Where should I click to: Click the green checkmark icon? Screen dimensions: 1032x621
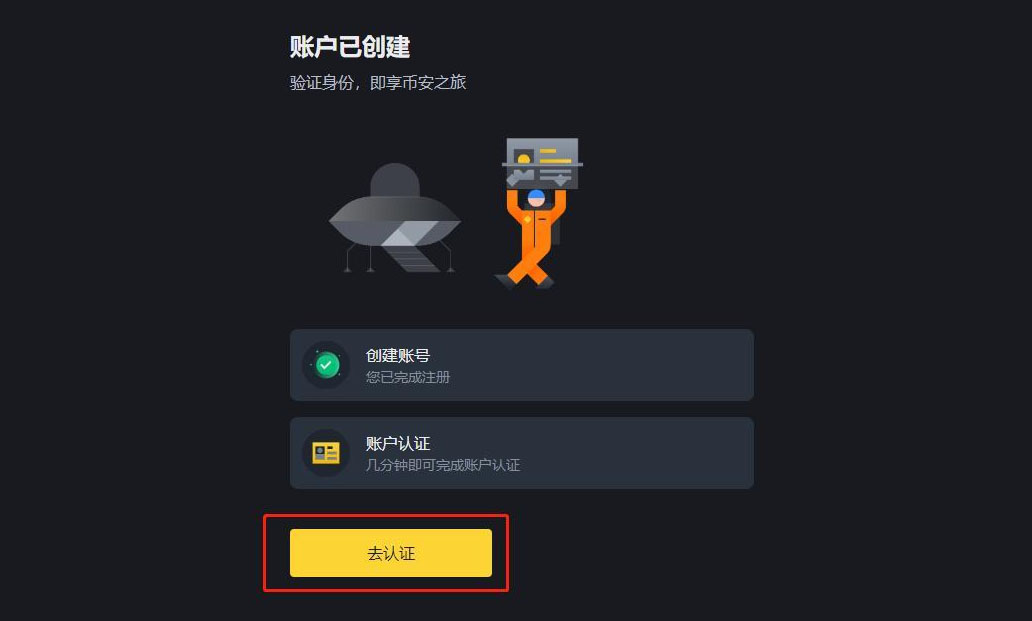(x=326, y=365)
